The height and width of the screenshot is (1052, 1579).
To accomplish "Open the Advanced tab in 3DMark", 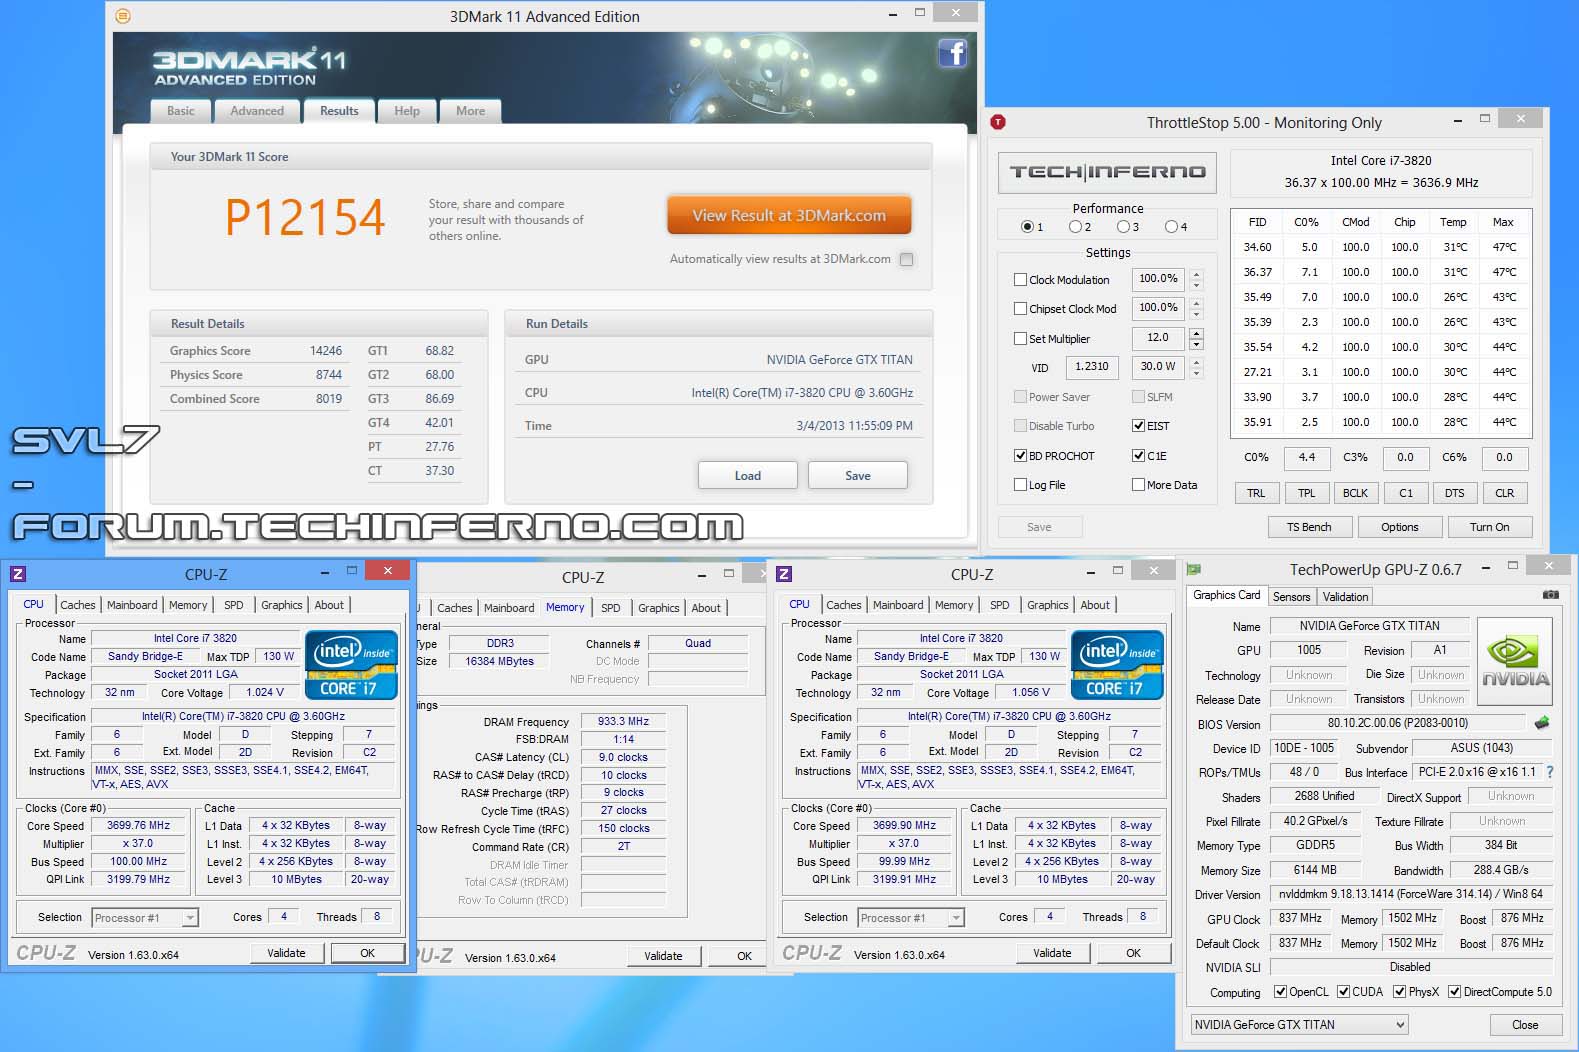I will tap(257, 111).
